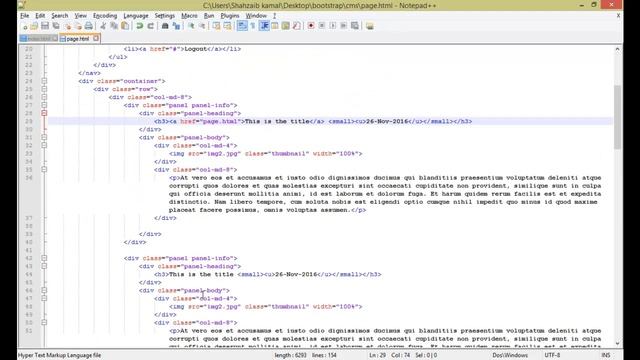Viewport: 640px width, 360px height.
Task: Collapse the row div fold on line 25
Action: tap(44, 89)
